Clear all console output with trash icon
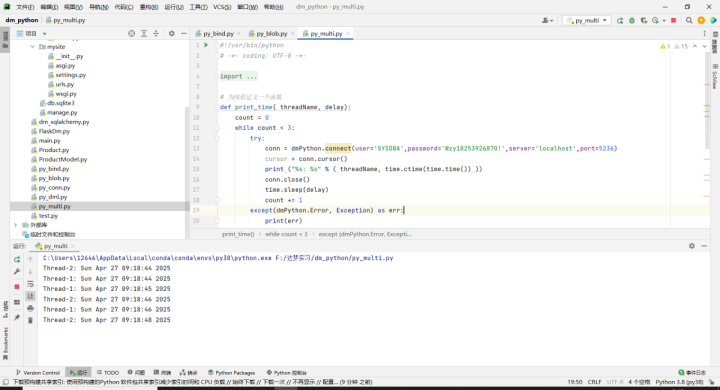 [30, 320]
